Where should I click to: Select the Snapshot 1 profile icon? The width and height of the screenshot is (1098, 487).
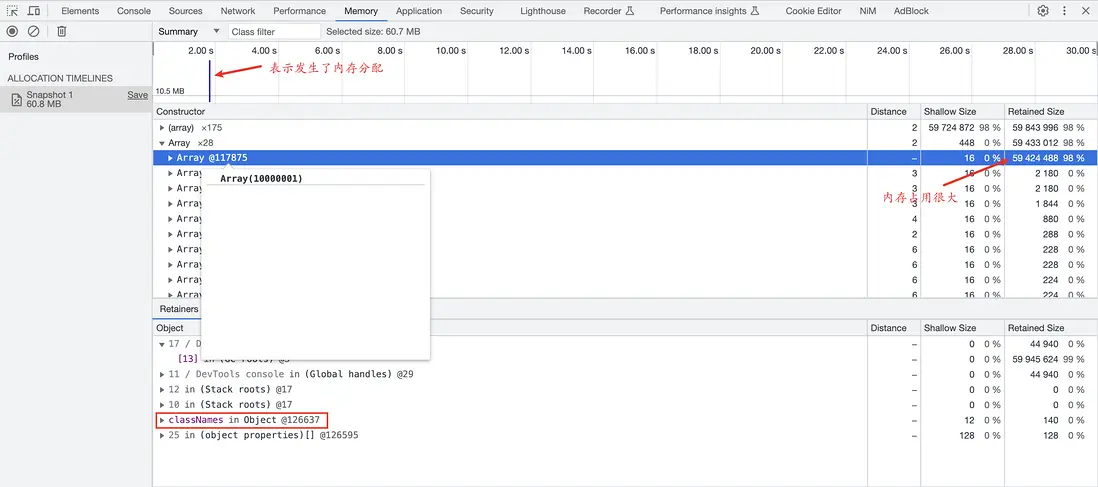click(x=17, y=100)
